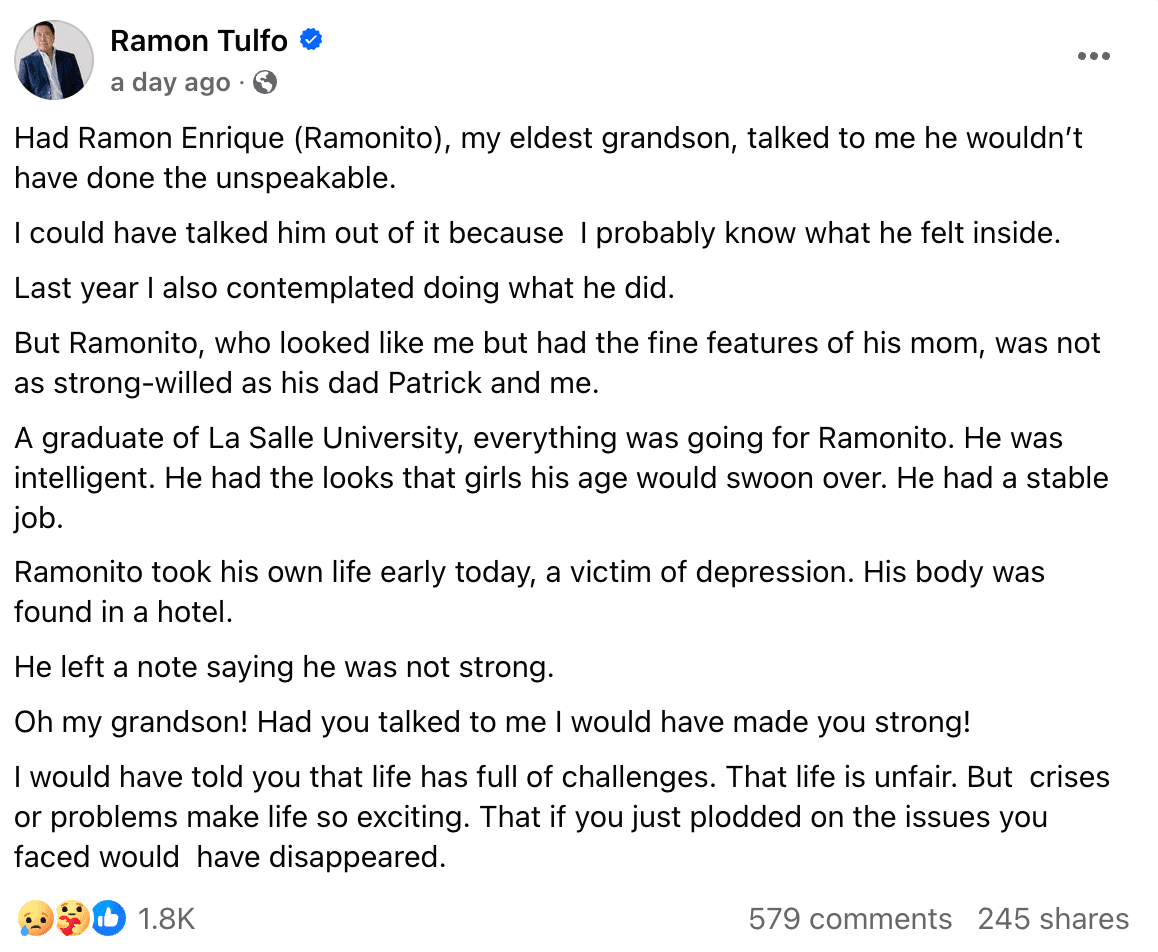Click the paragraph mentioning La Salle University
This screenshot has width=1158, height=952.
coord(560,476)
